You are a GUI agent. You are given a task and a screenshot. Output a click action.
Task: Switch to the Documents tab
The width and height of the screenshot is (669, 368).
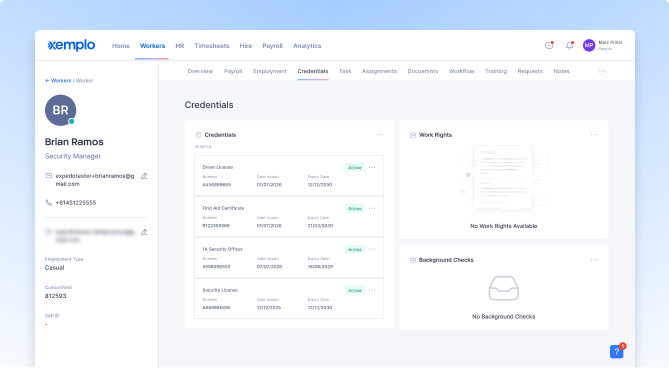423,71
